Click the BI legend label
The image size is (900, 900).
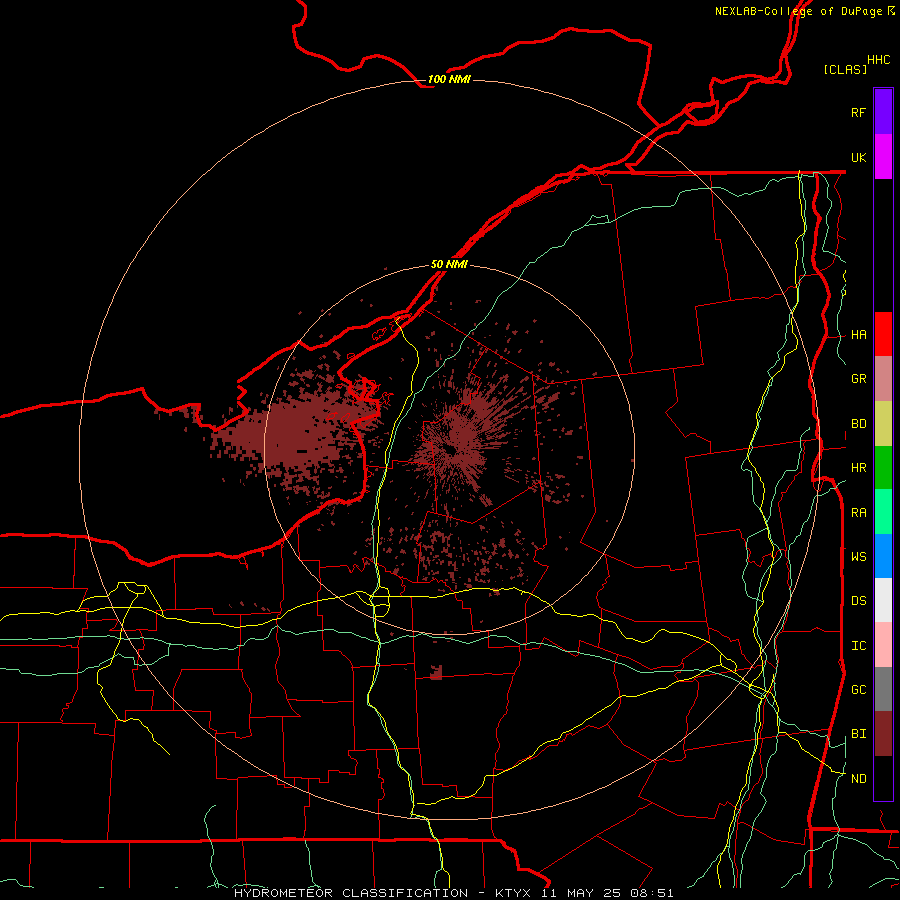click(858, 734)
